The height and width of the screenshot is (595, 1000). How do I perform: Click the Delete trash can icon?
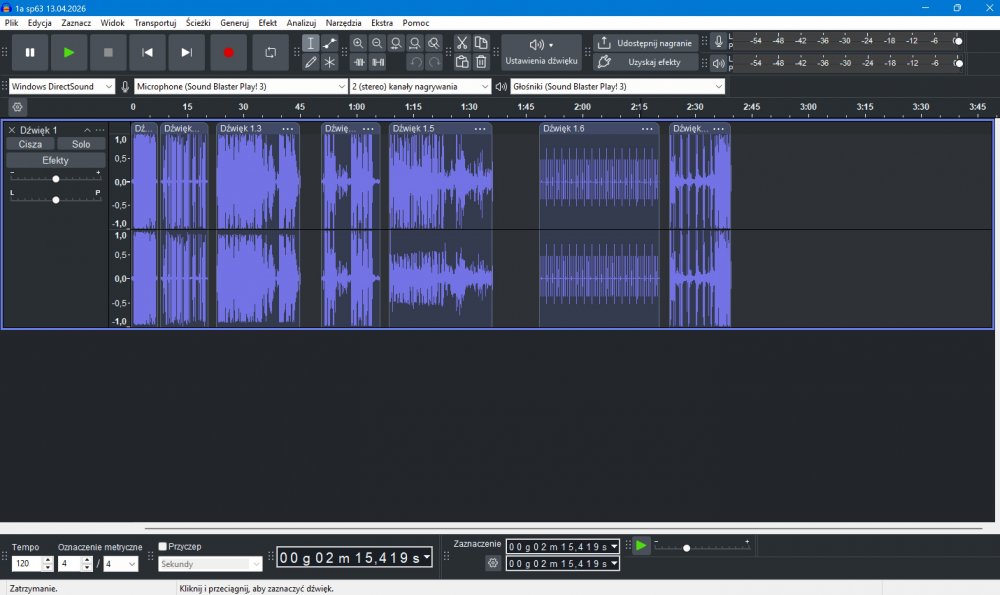(x=481, y=62)
